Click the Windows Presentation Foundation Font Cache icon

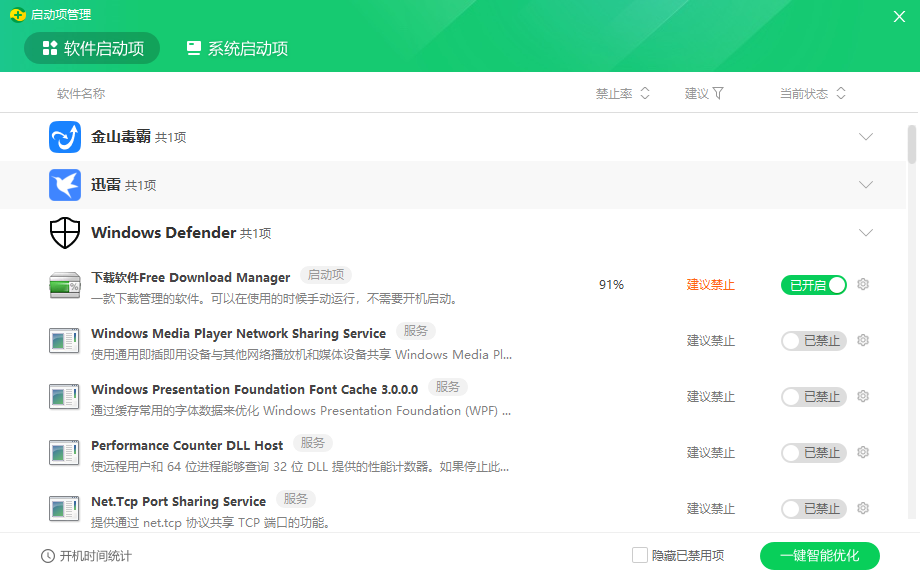click(x=65, y=397)
